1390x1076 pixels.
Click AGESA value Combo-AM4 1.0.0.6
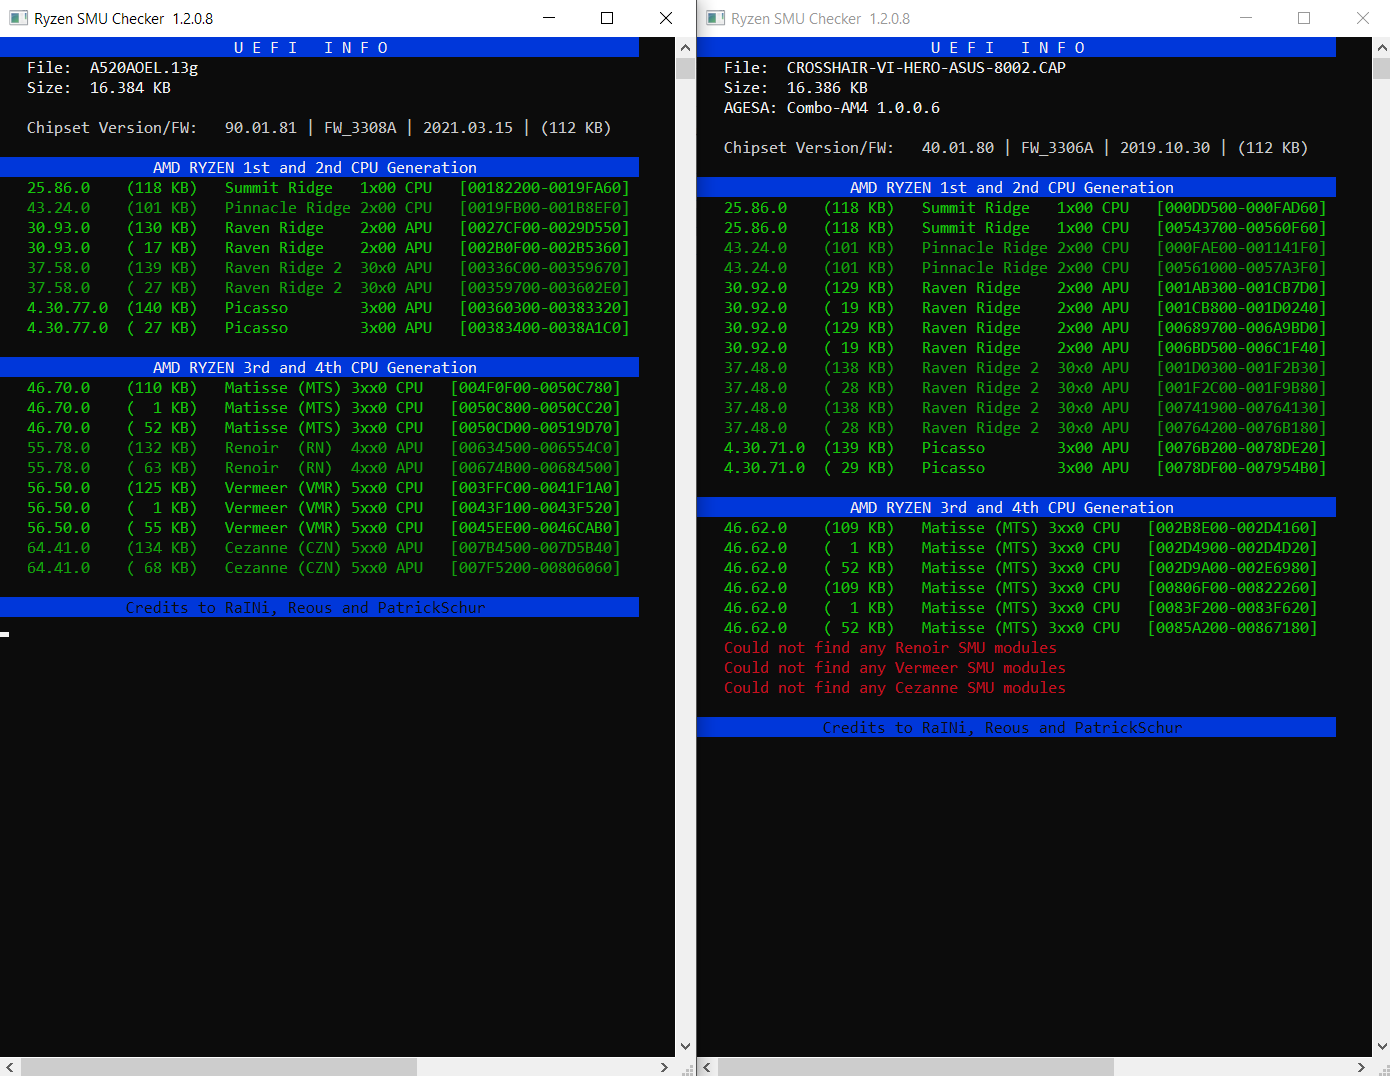tap(863, 108)
